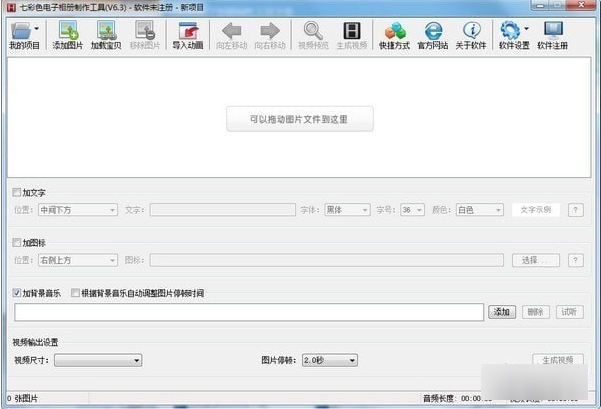This screenshot has width=601, height=409.
Task: Open the 我的项目 toolbar menu
Action: click(x=23, y=35)
